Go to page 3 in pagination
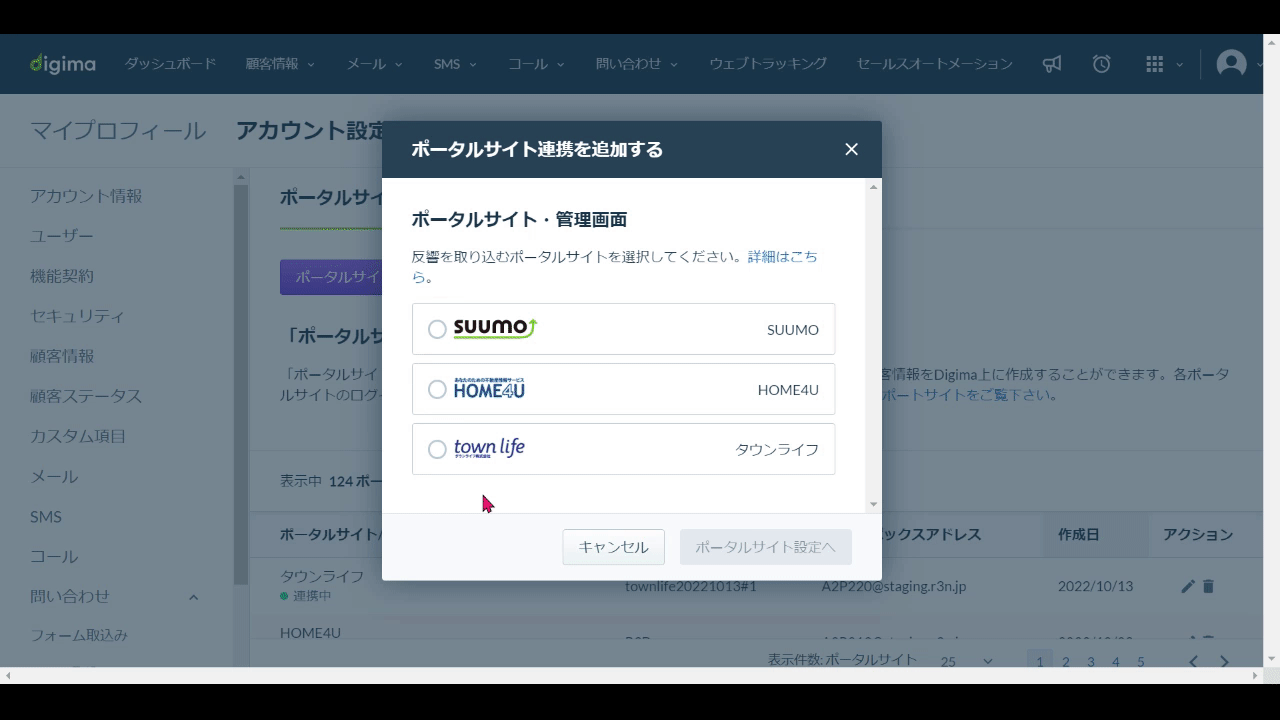This screenshot has width=1280, height=720. click(1091, 661)
